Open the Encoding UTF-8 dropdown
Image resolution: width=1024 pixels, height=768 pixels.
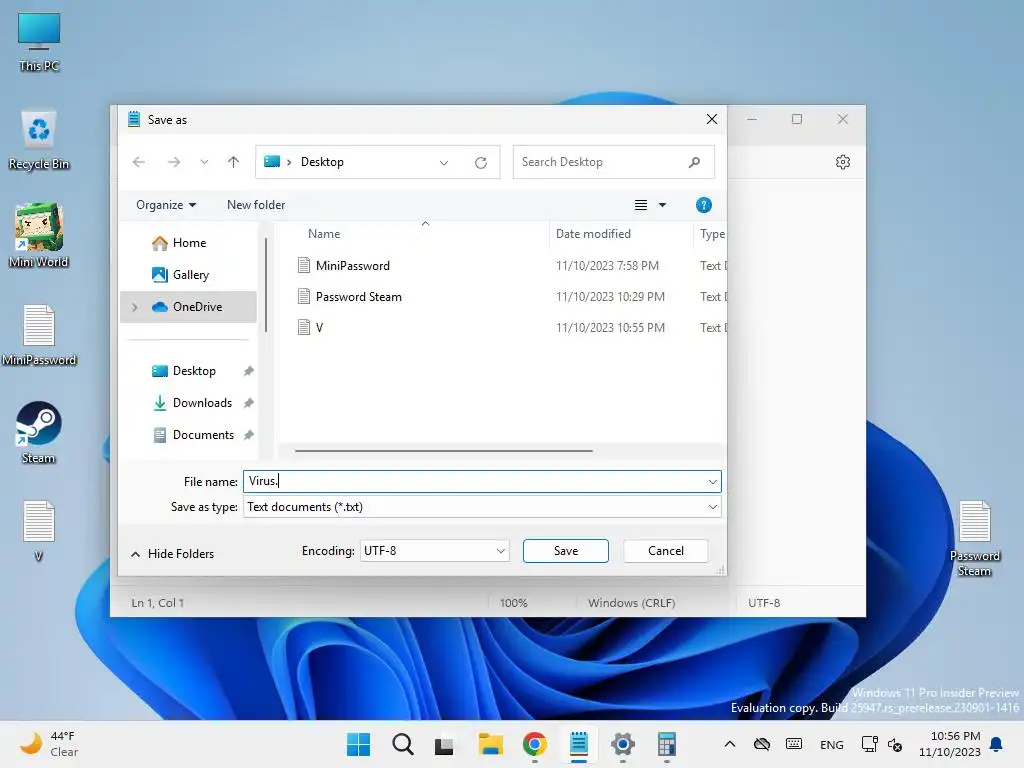[434, 551]
